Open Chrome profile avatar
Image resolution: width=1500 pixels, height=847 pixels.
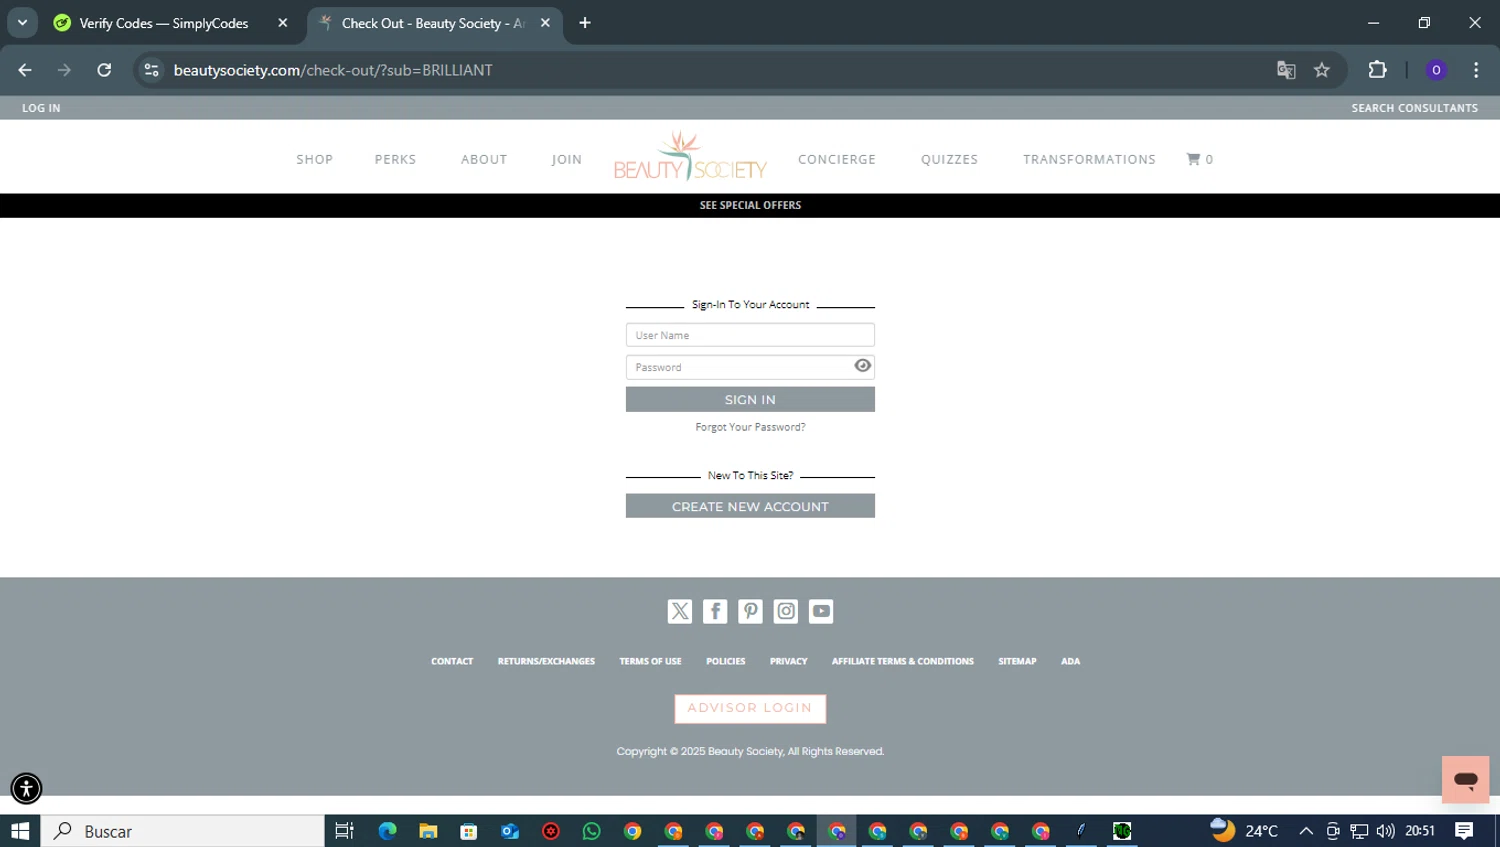pyautogui.click(x=1436, y=70)
